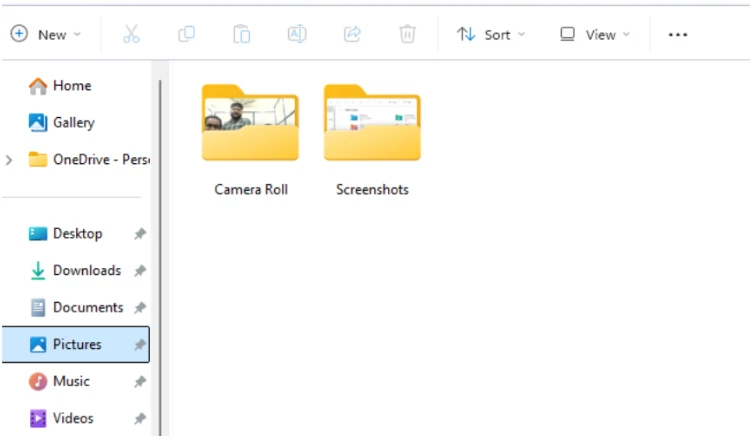Select the Gallery label in navigation pane
Screen dimensions: 750x436
(x=74, y=123)
